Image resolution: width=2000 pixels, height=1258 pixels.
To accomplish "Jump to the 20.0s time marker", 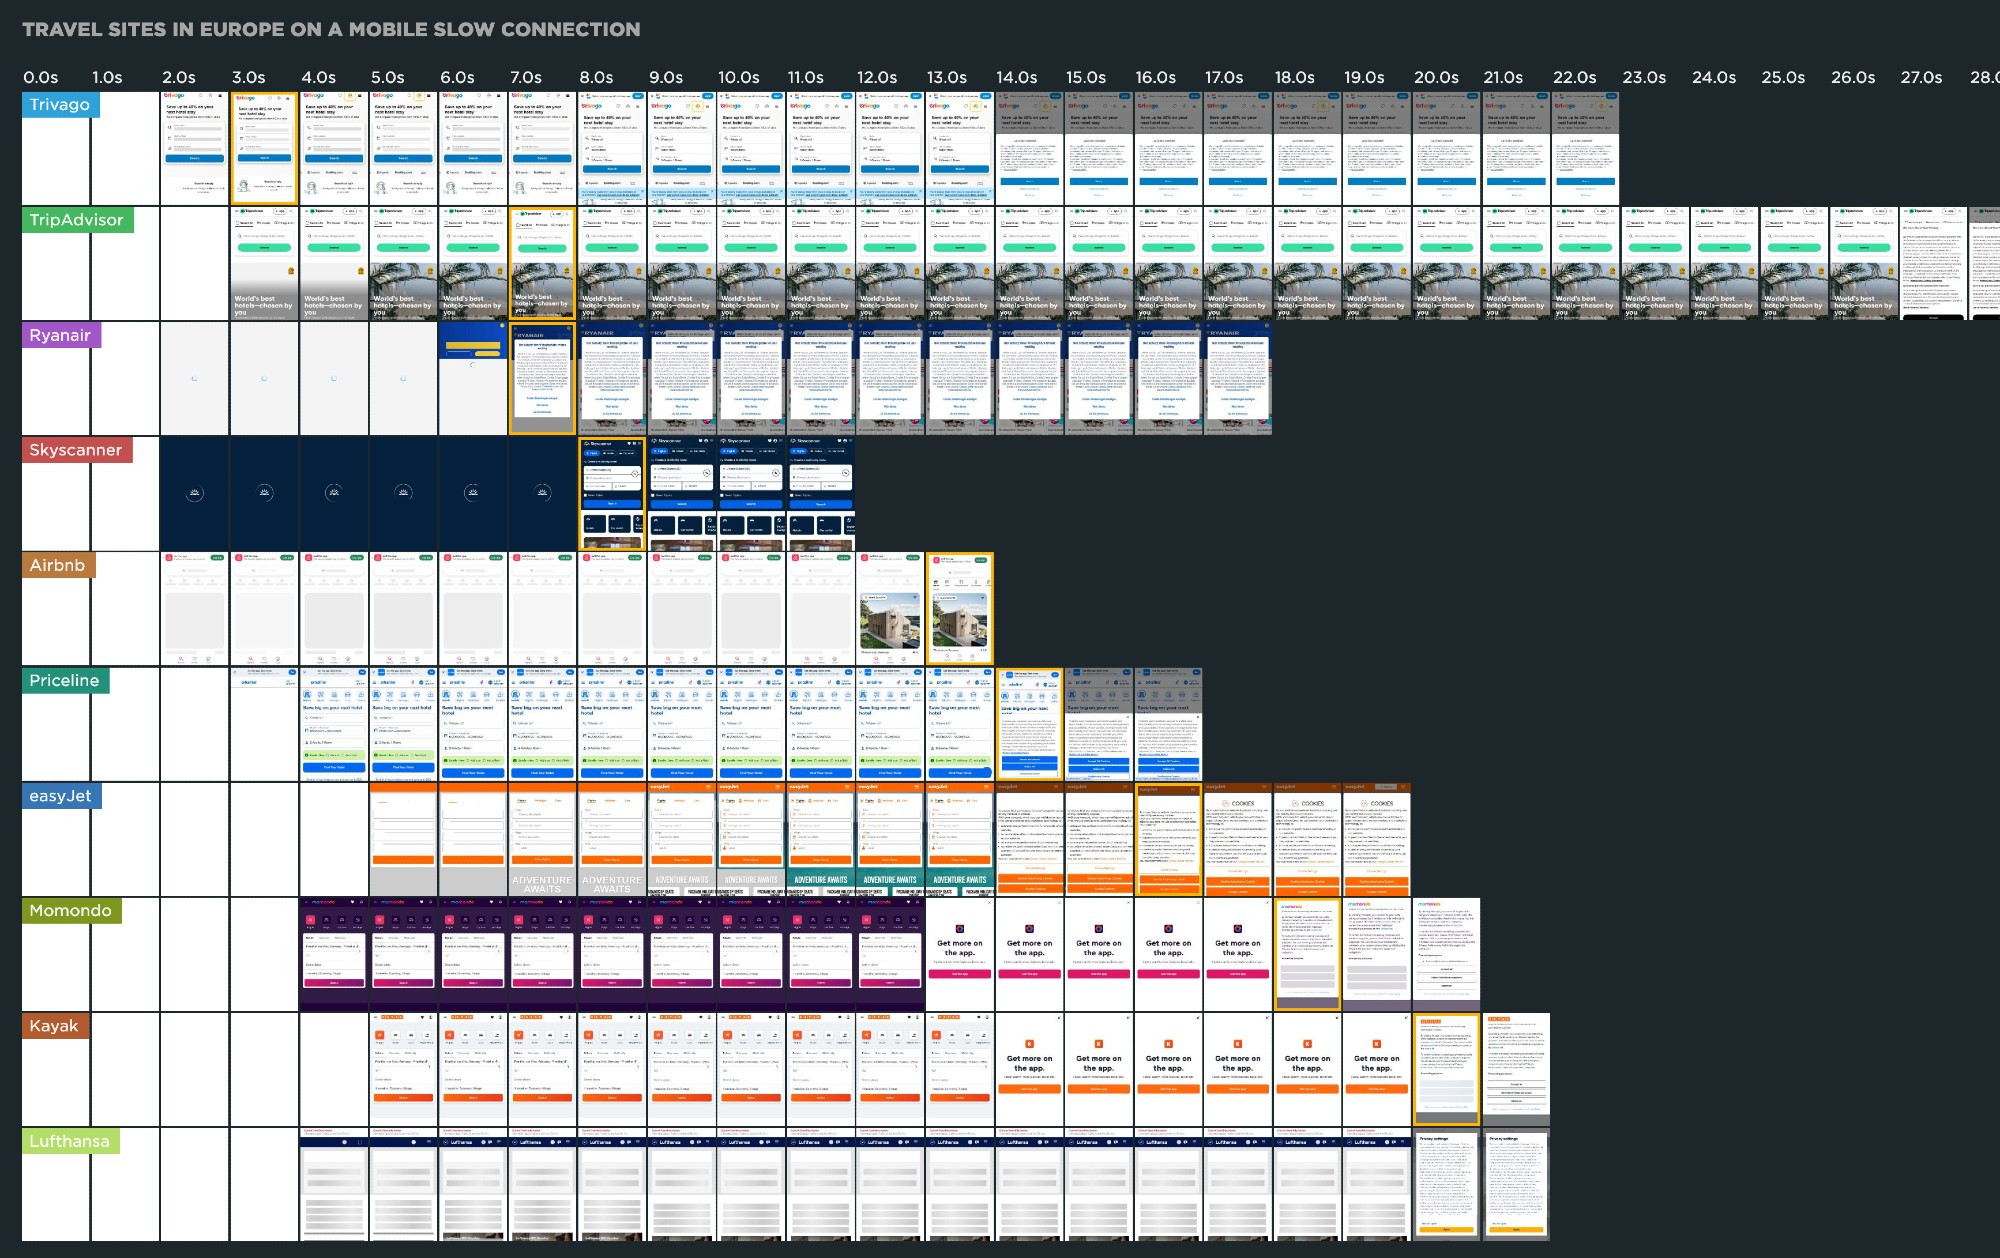I will tap(1436, 77).
